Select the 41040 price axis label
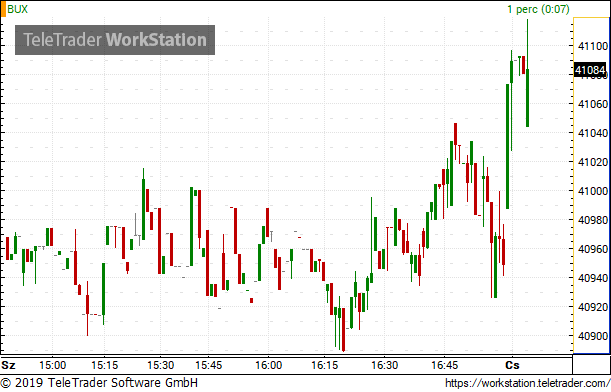611x392 pixels. click(593, 133)
